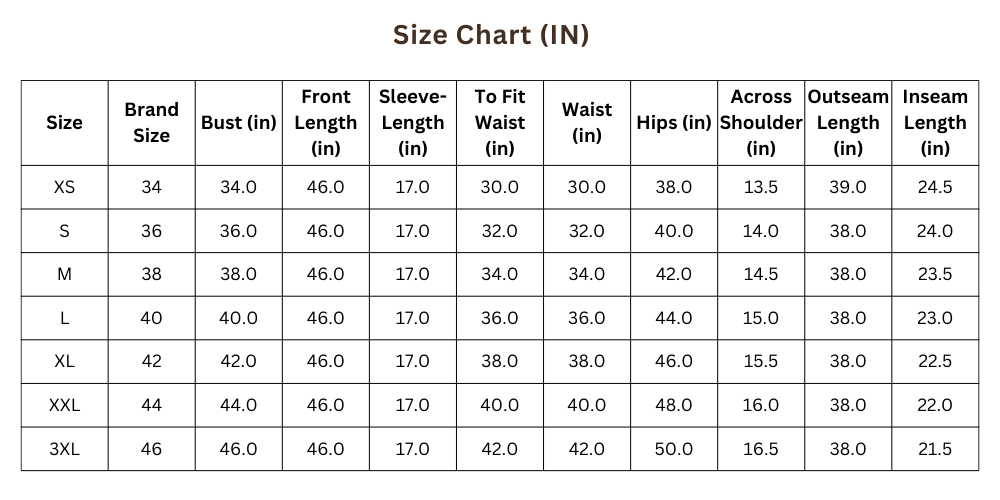The height and width of the screenshot is (500, 1000).
Task: Select the 21.5 inseam length value
Action: [934, 449]
